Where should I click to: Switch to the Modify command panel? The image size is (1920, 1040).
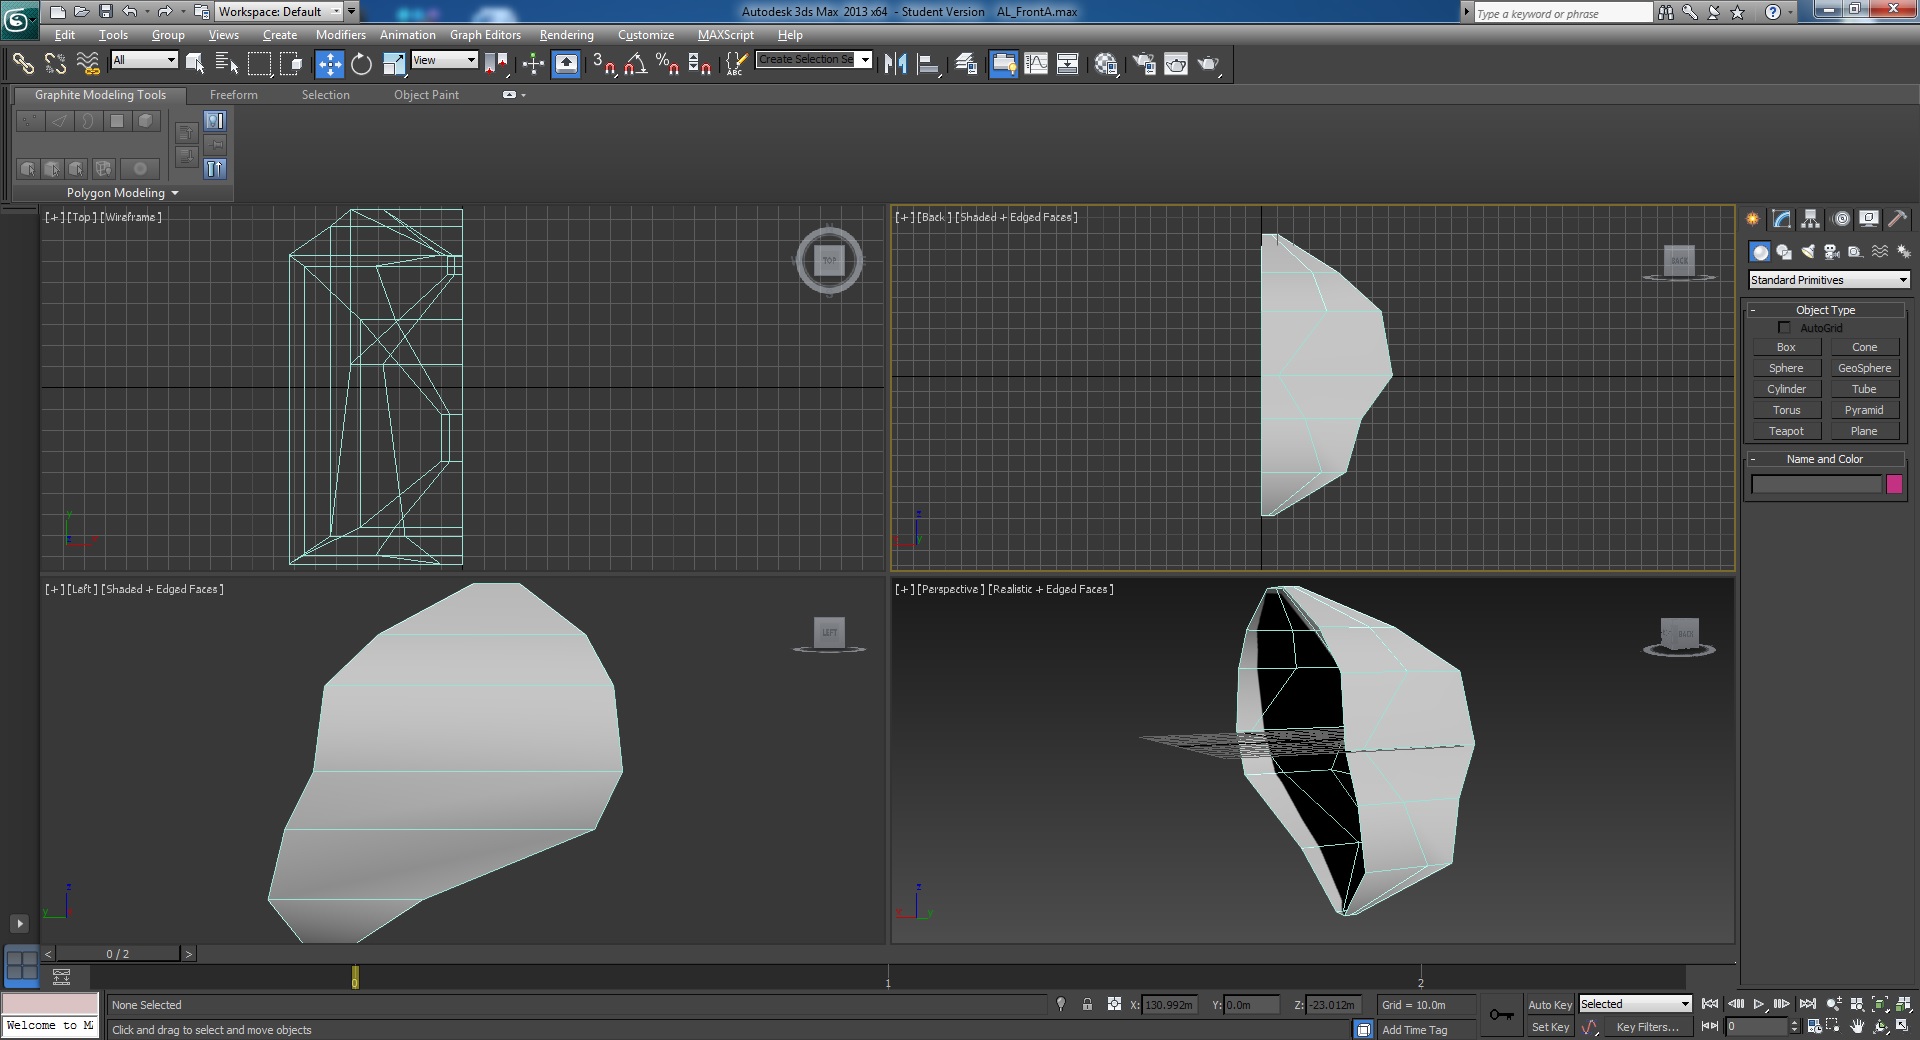(x=1782, y=219)
